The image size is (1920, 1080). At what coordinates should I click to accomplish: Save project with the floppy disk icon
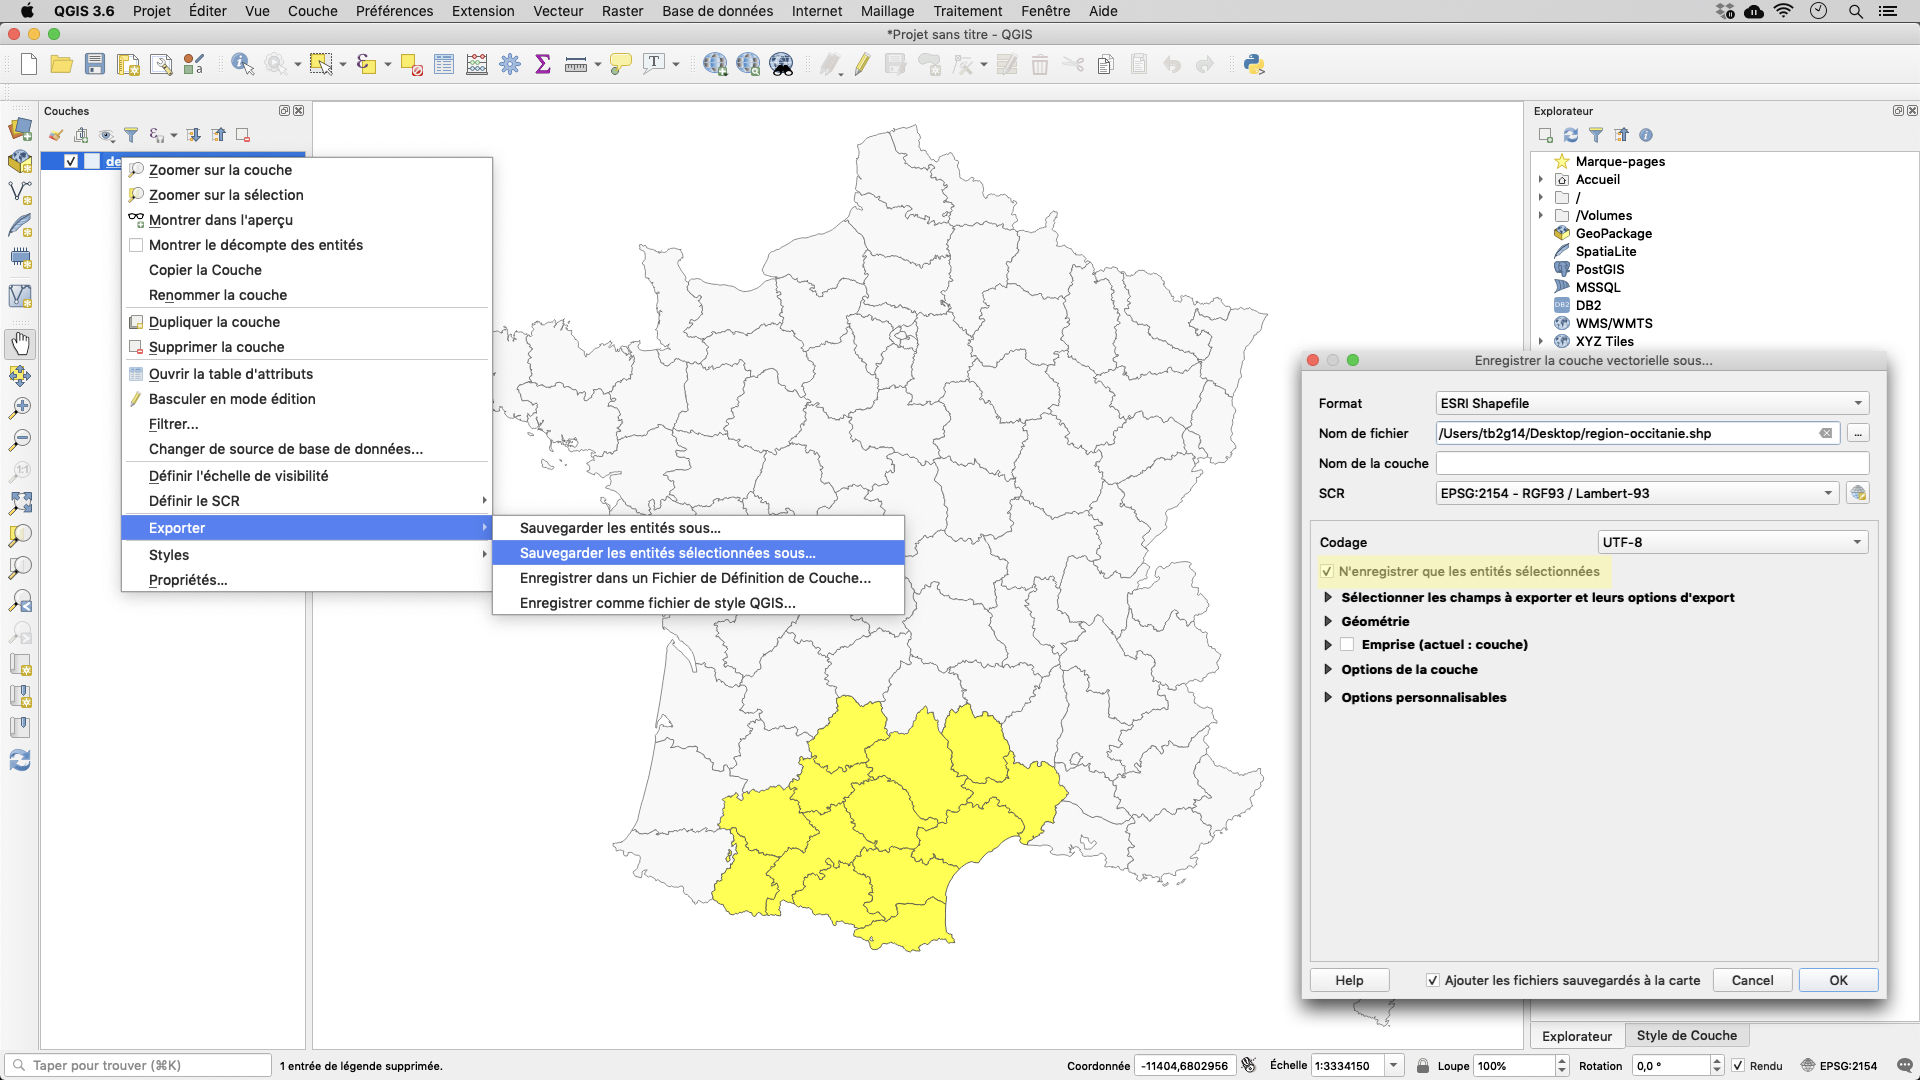[95, 65]
